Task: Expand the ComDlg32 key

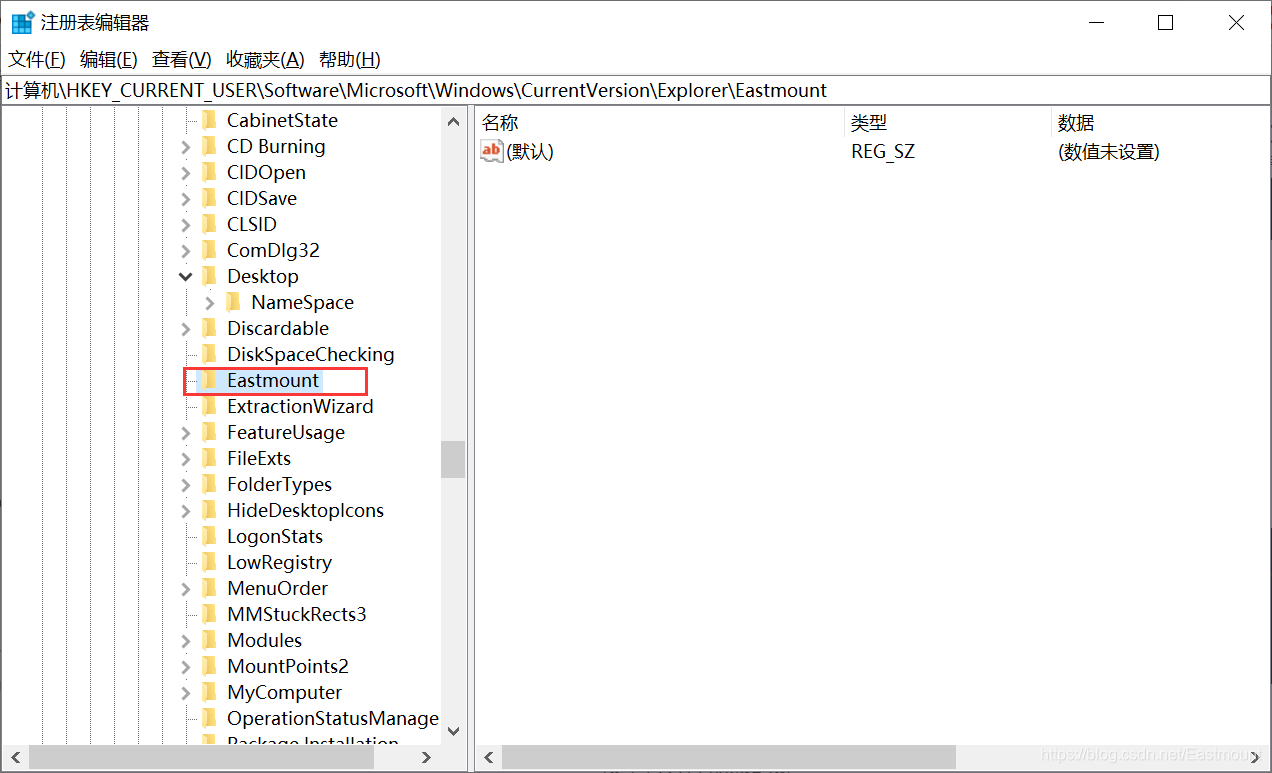Action: [x=185, y=251]
